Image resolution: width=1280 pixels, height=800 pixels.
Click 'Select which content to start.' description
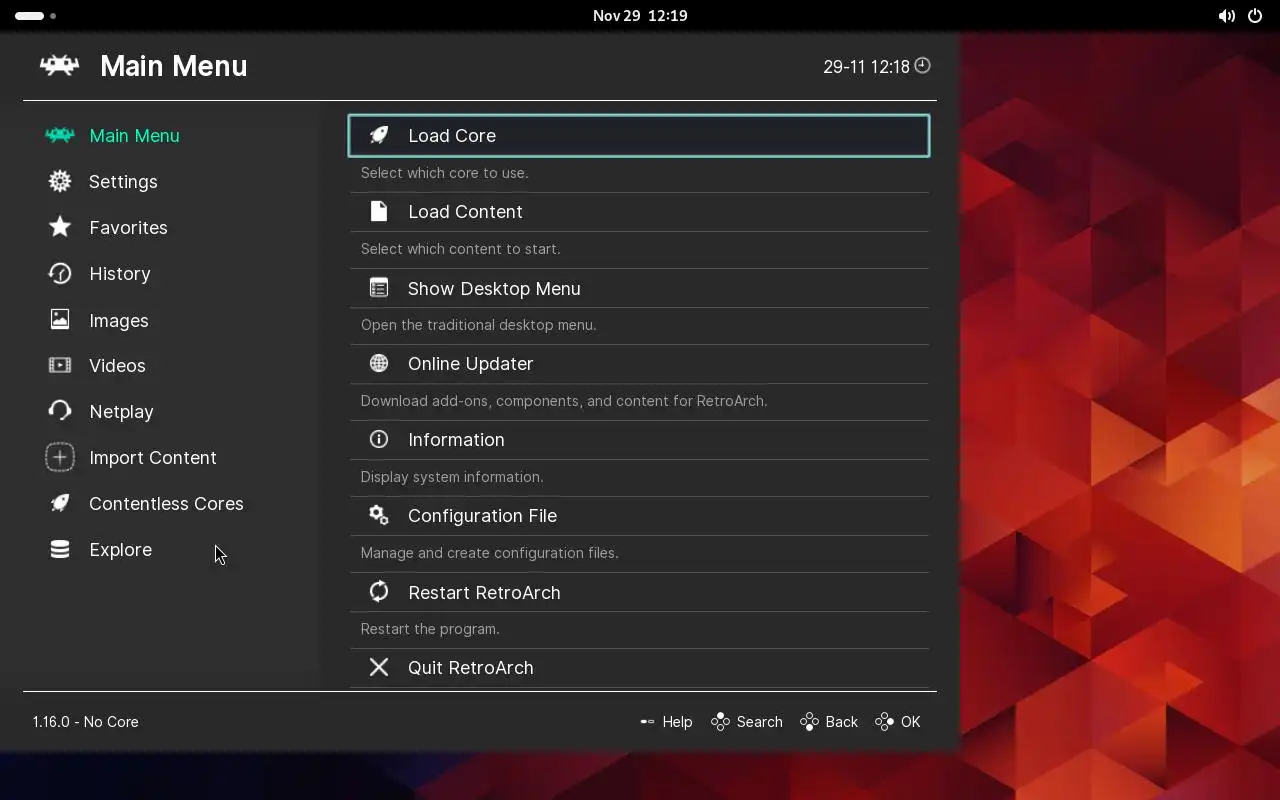click(x=460, y=248)
